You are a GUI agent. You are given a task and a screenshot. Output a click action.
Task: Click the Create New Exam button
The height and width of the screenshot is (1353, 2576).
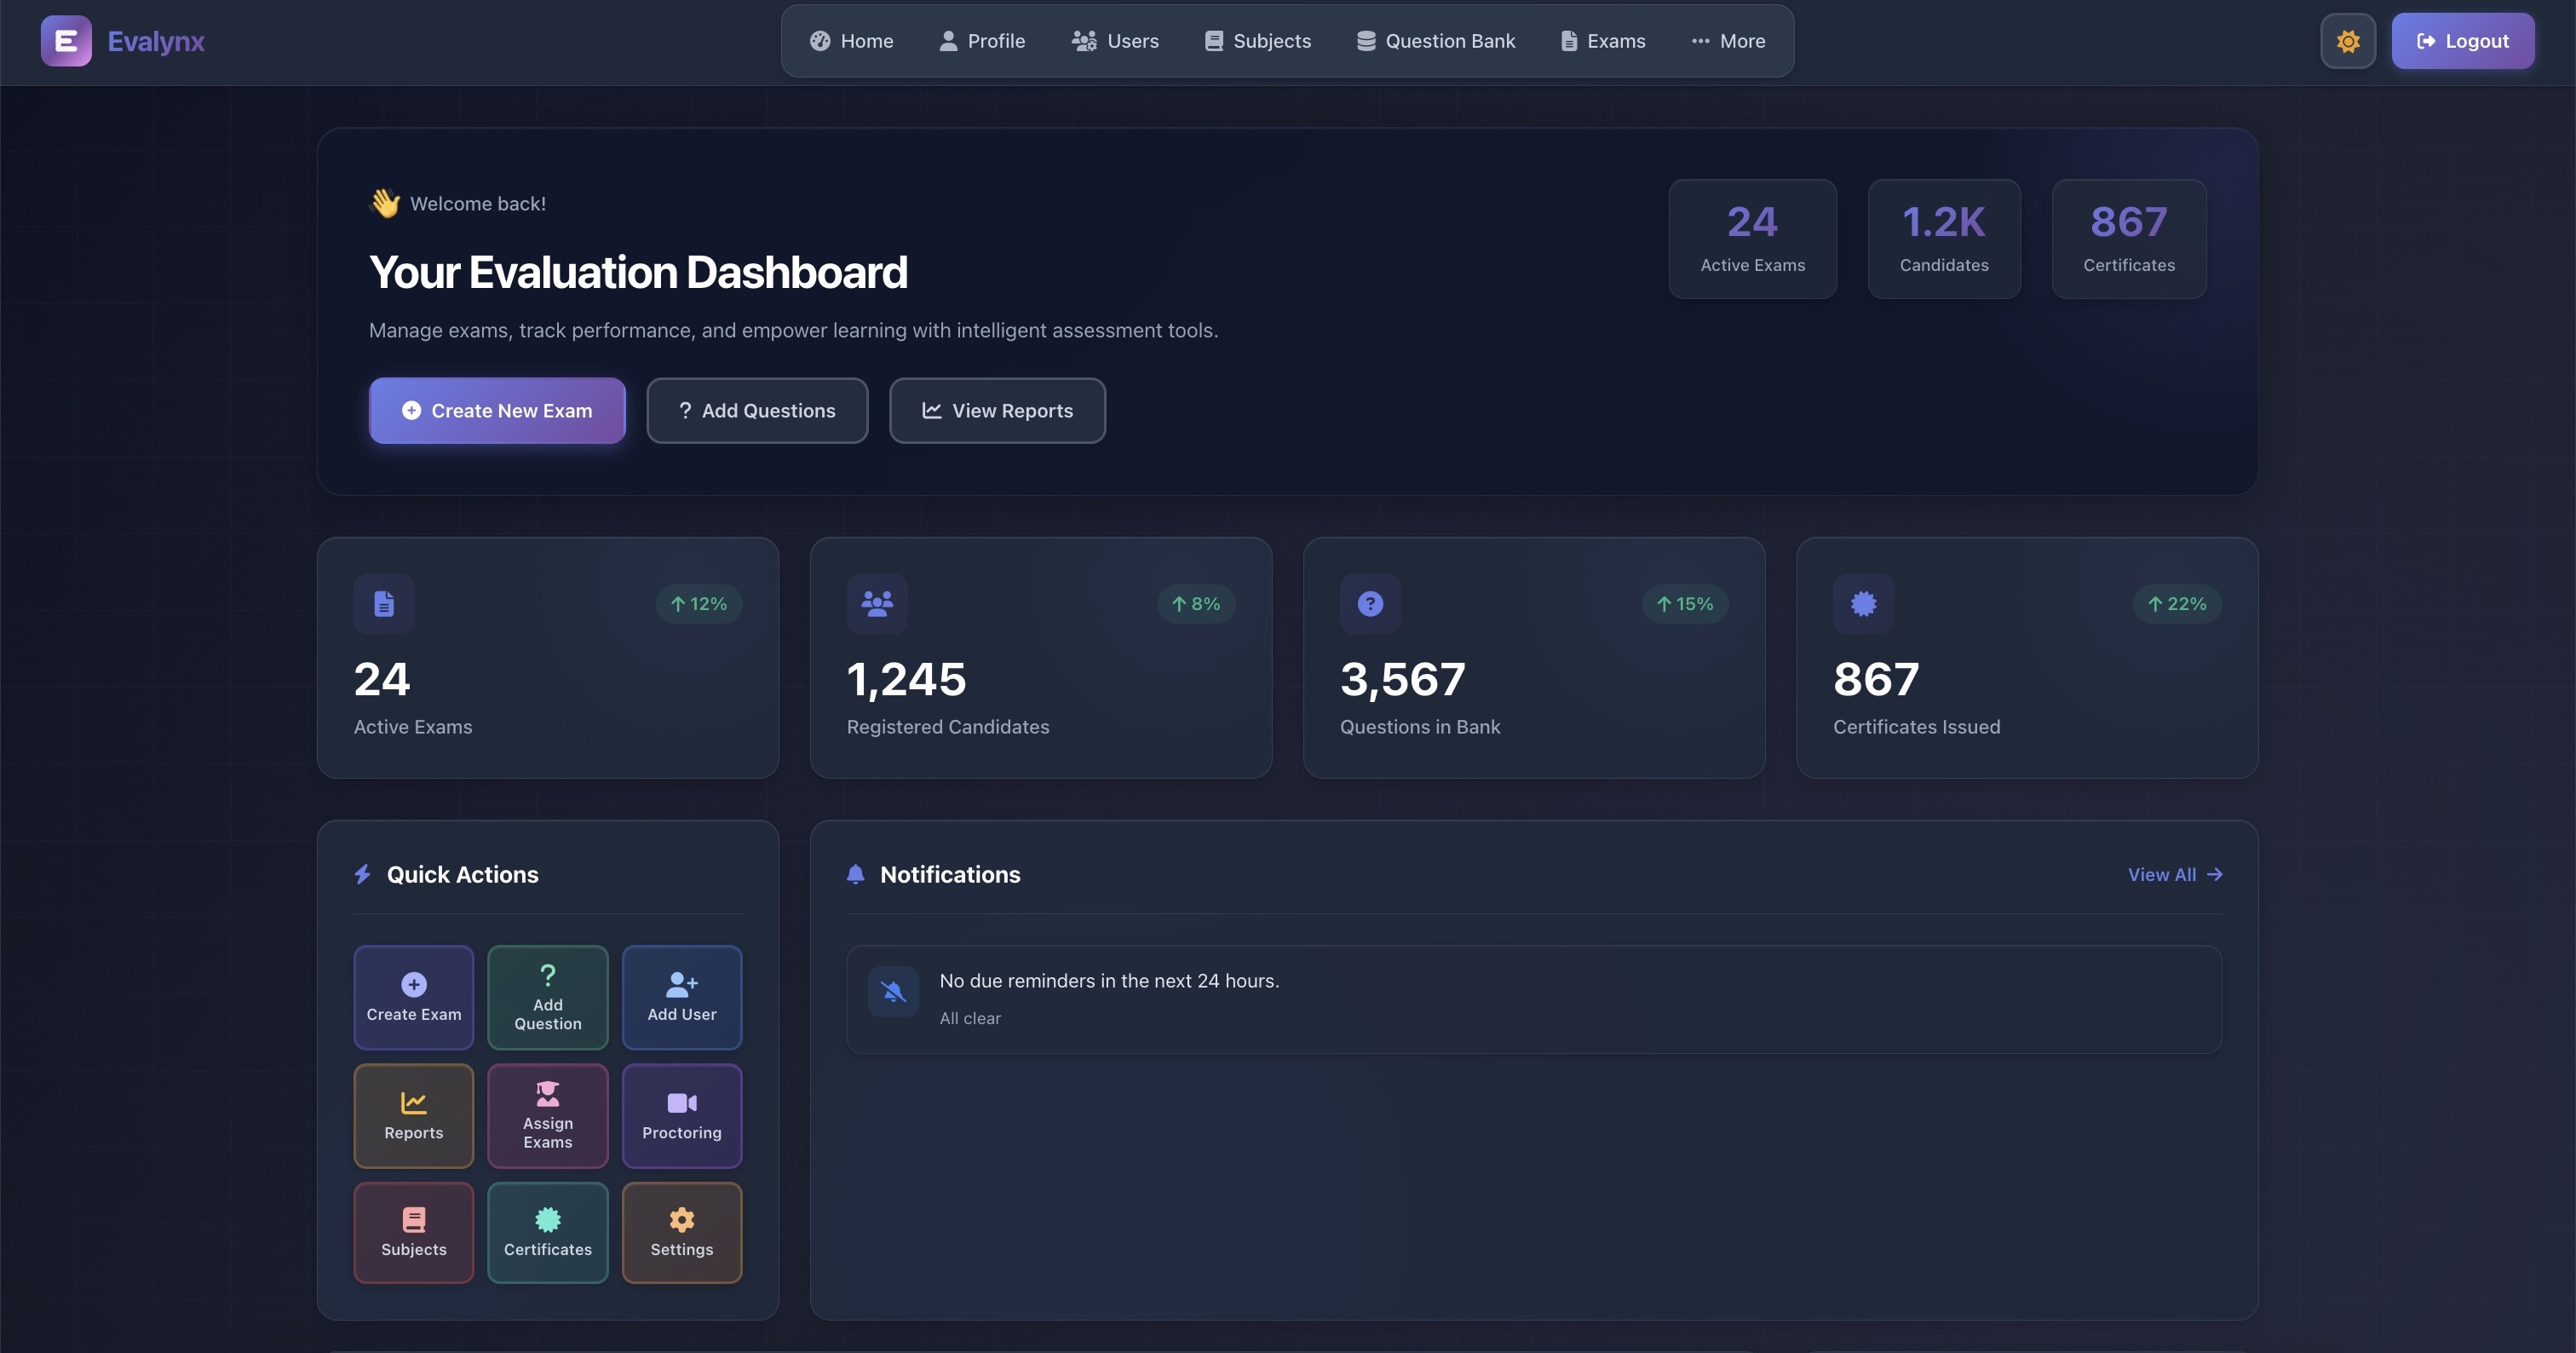497,410
